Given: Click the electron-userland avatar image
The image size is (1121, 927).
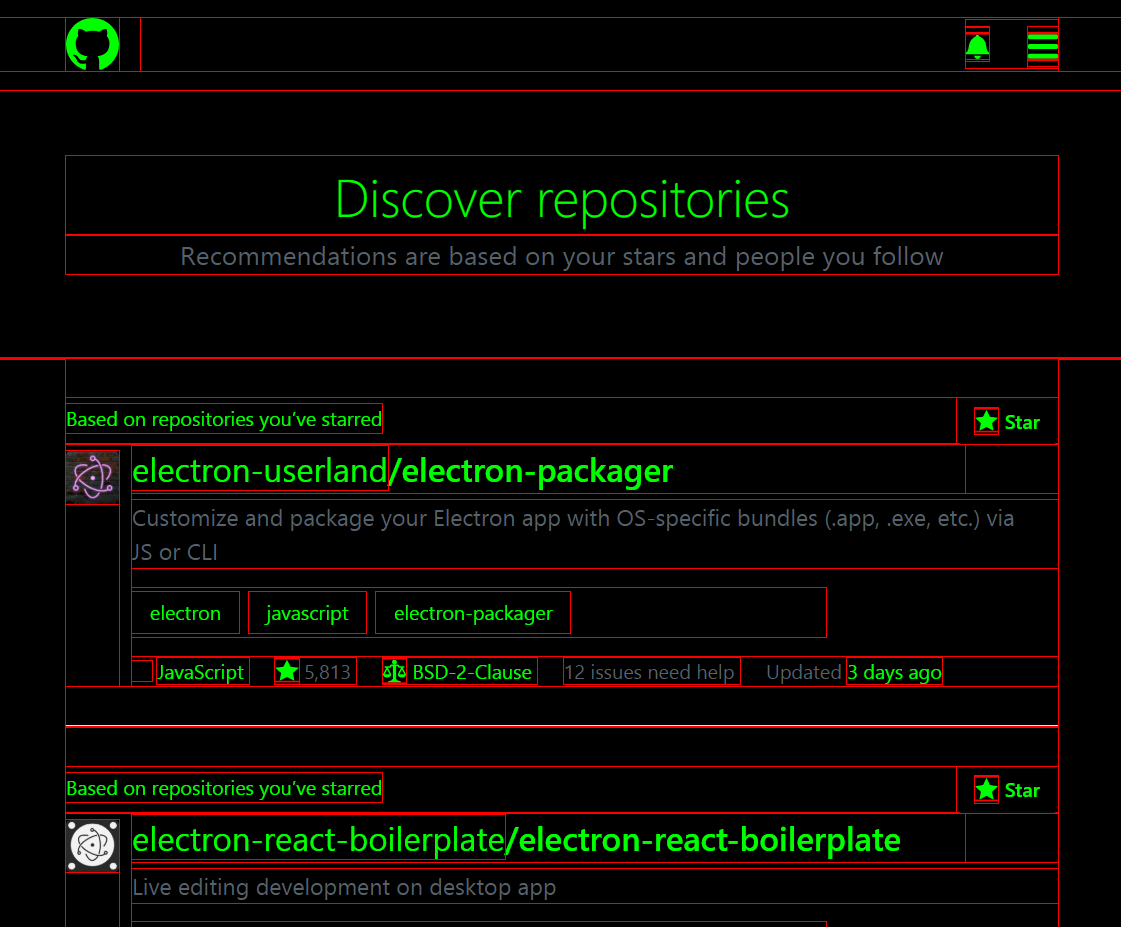Looking at the screenshot, I should click(x=92, y=477).
